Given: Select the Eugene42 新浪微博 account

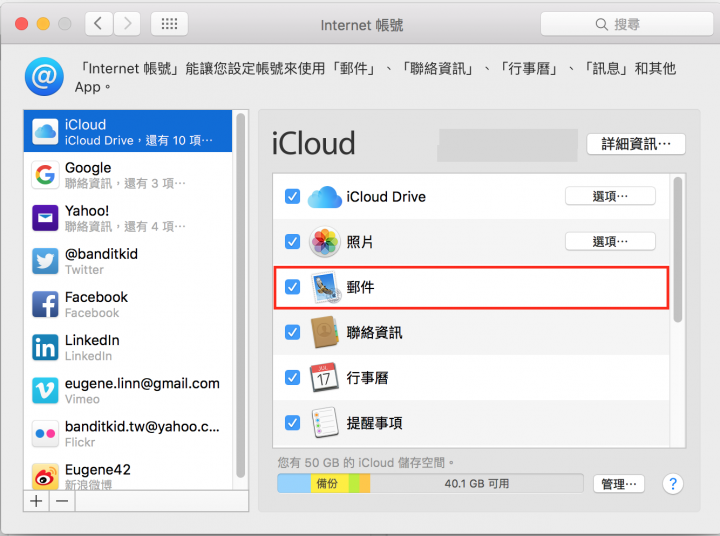Looking at the screenshot, I should pos(128,473).
